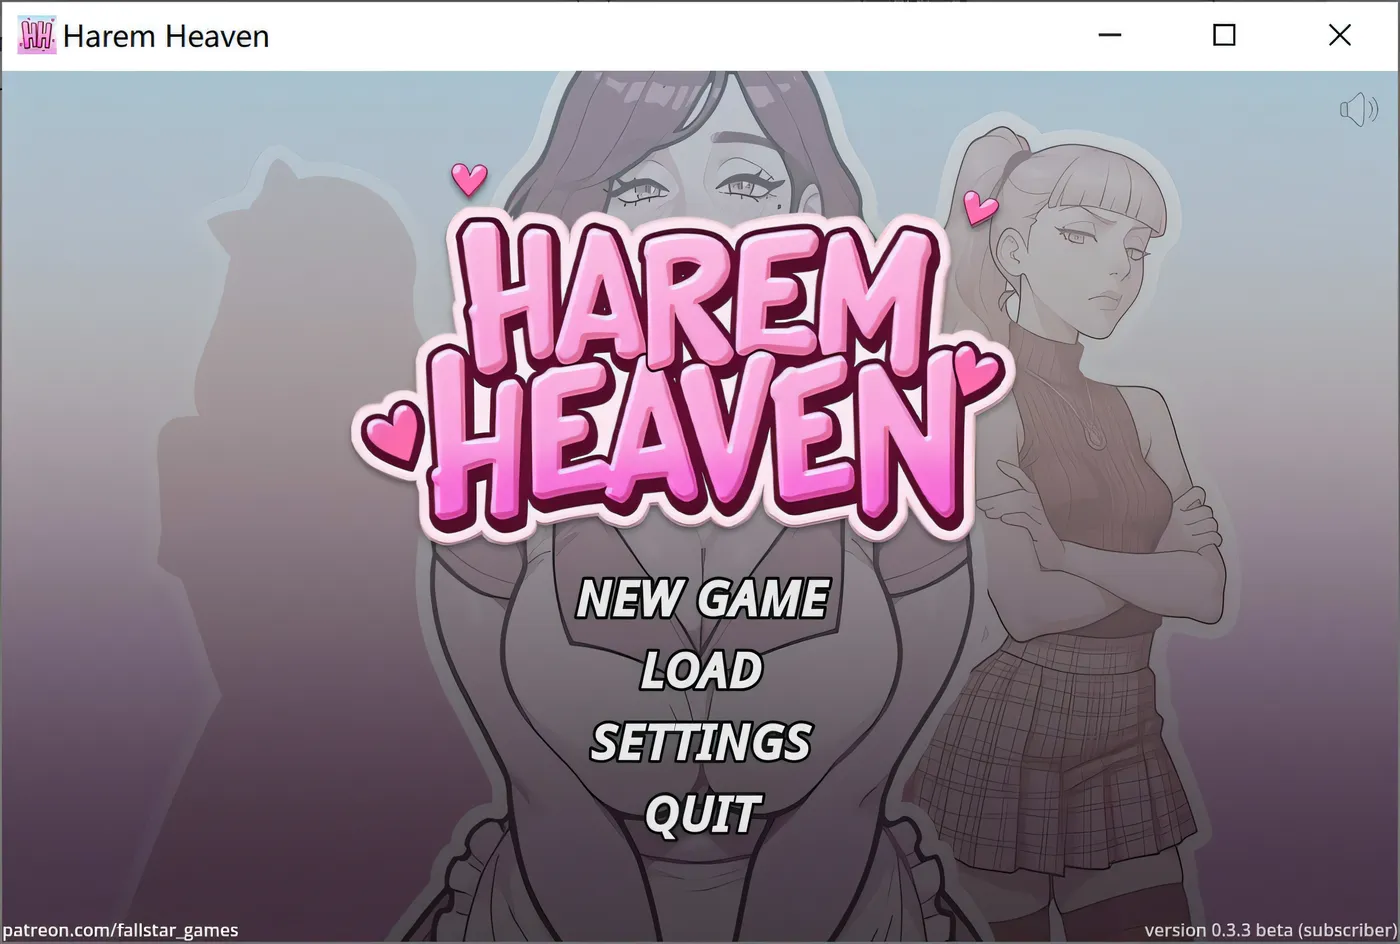The image size is (1400, 944).
Task: Start a New Game from the menu
Action: point(702,599)
